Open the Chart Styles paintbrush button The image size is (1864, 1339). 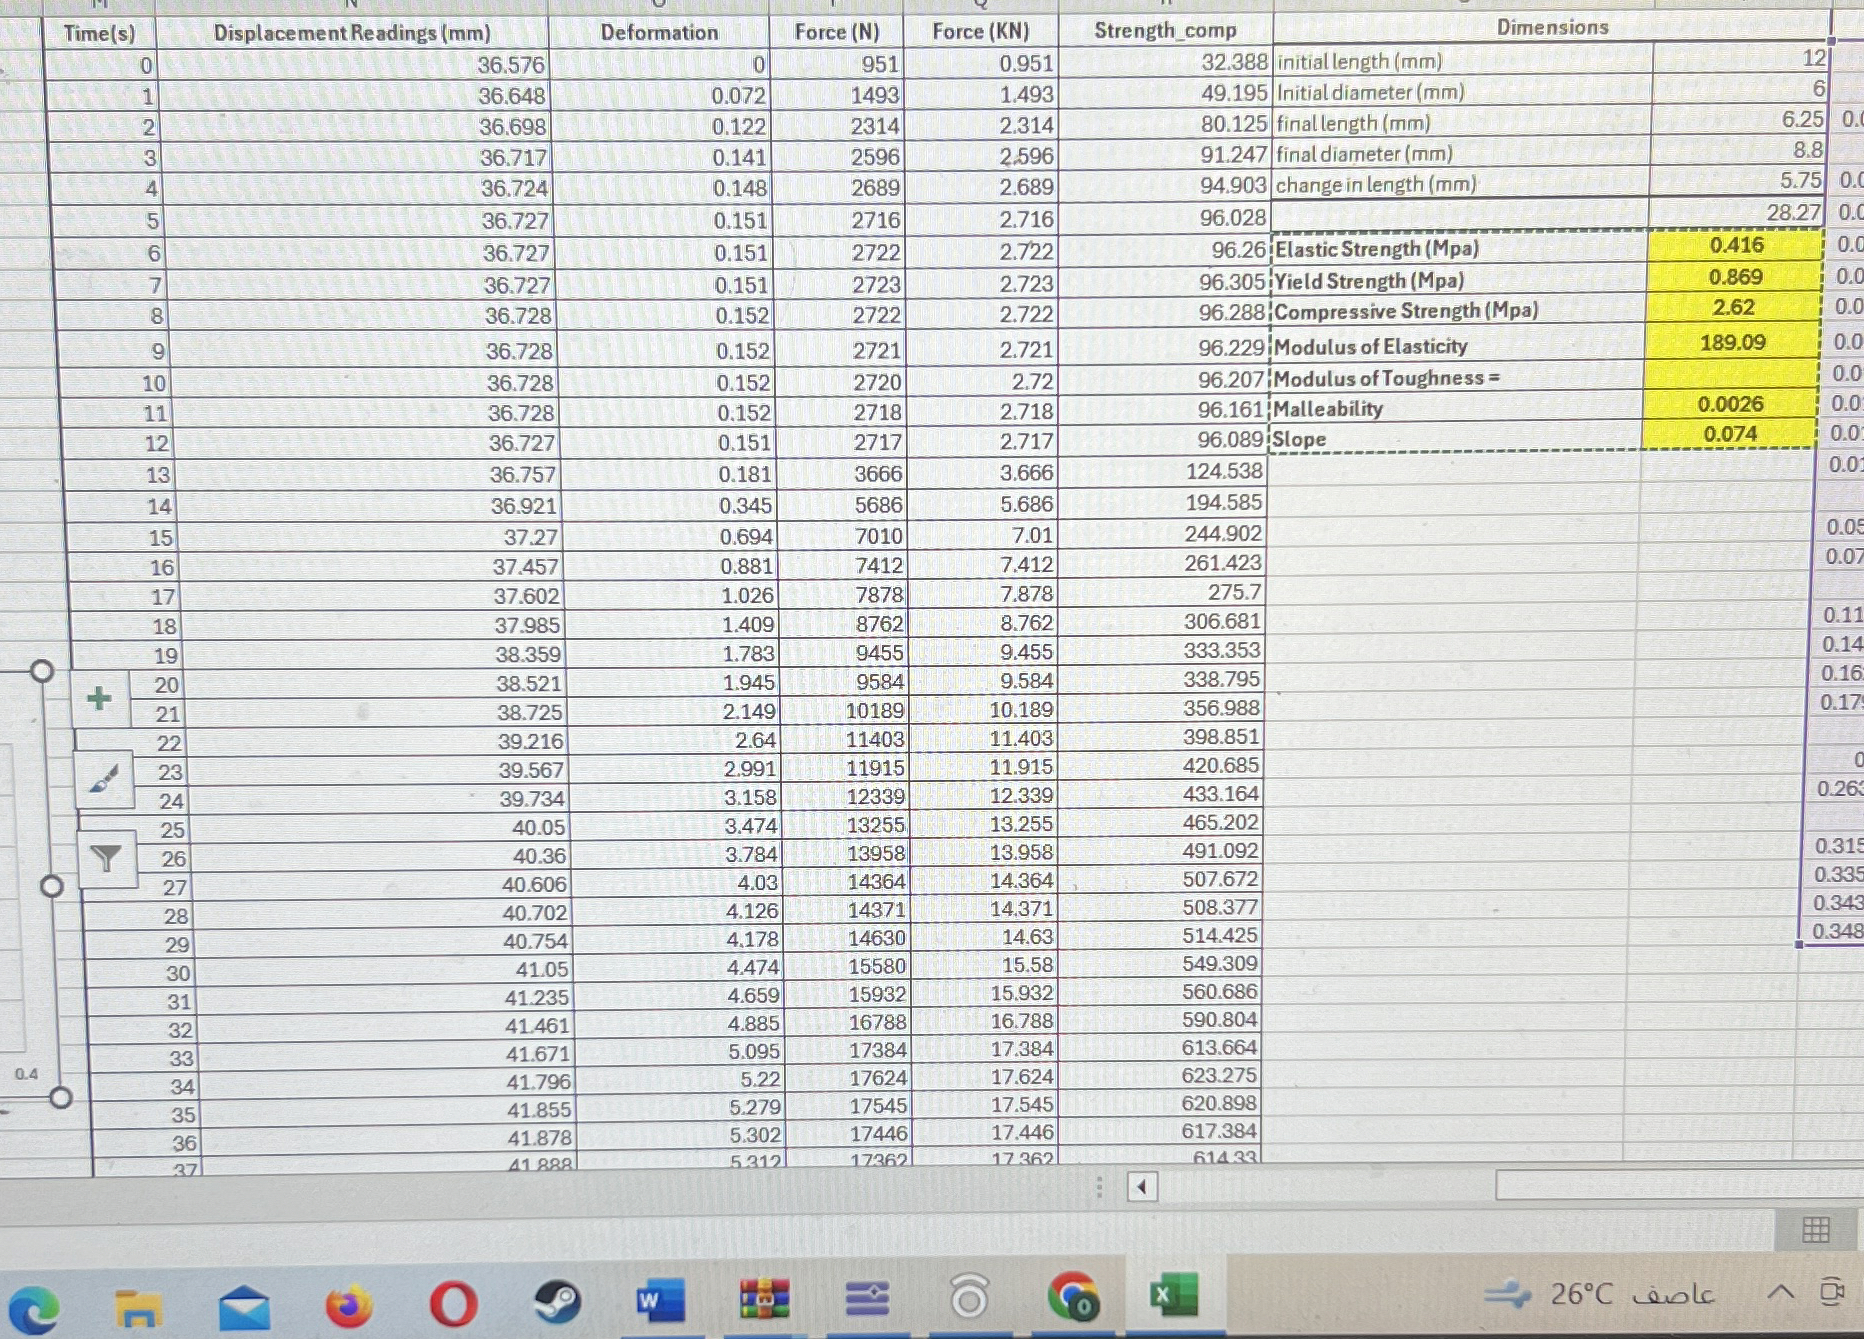coord(103,778)
